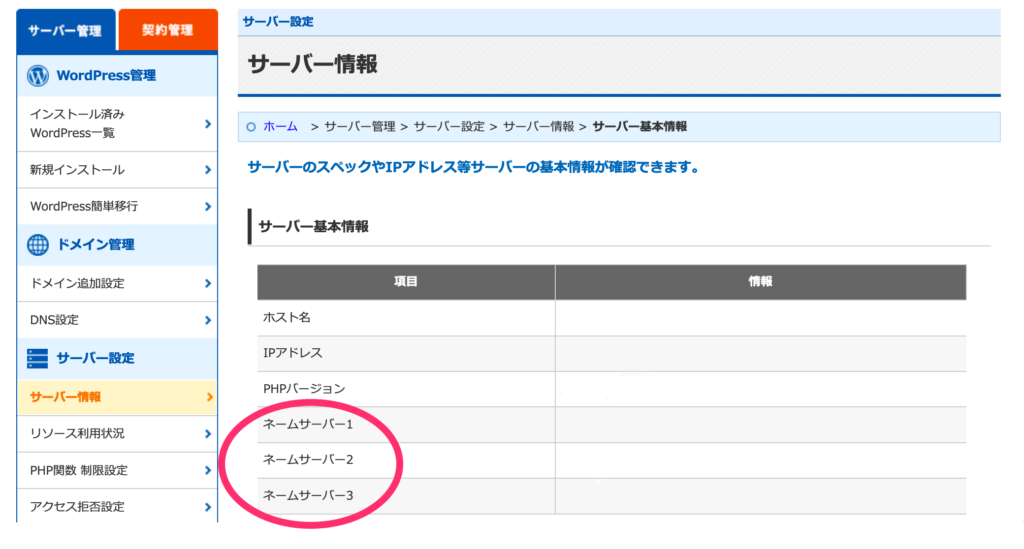Open WordPress簡単移行 menu item

118,206
